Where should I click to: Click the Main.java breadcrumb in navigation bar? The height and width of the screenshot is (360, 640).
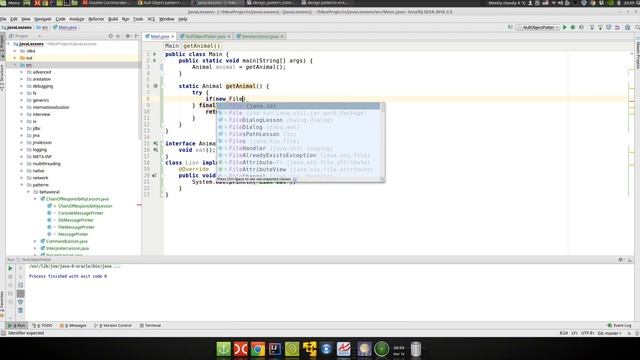point(64,27)
